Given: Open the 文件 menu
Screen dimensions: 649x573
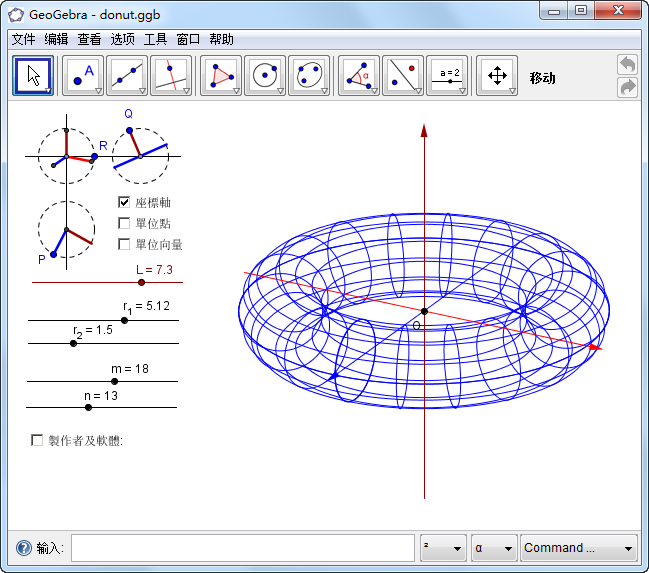Looking at the screenshot, I should point(23,39).
